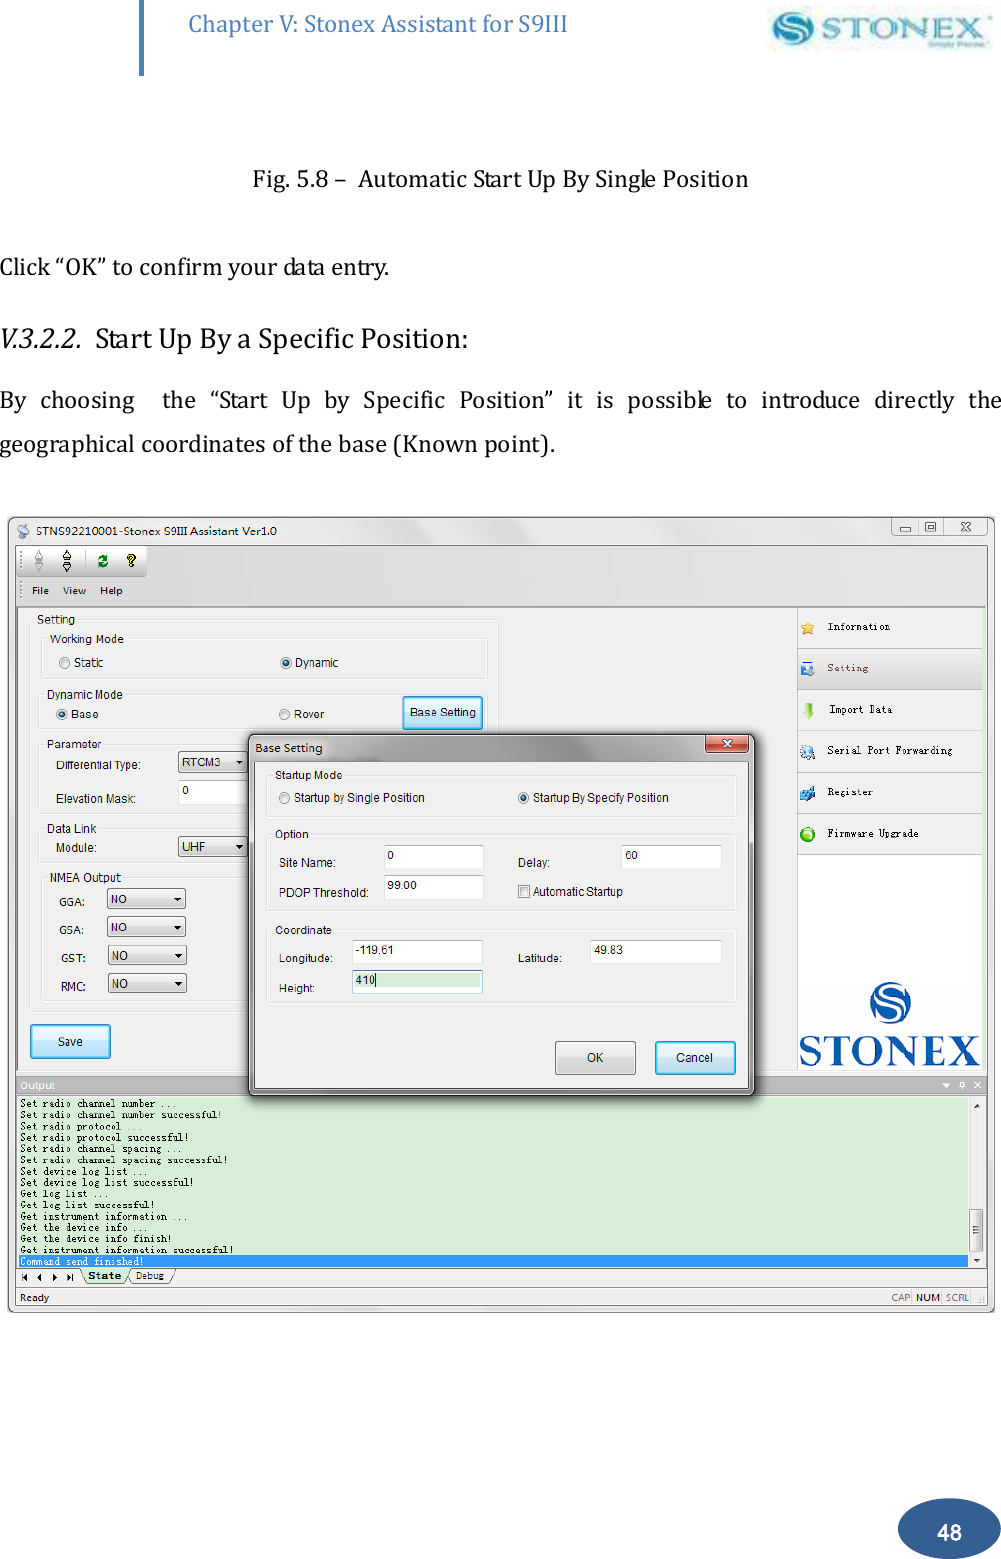
Task: Click the Height input field
Action: [x=416, y=981]
